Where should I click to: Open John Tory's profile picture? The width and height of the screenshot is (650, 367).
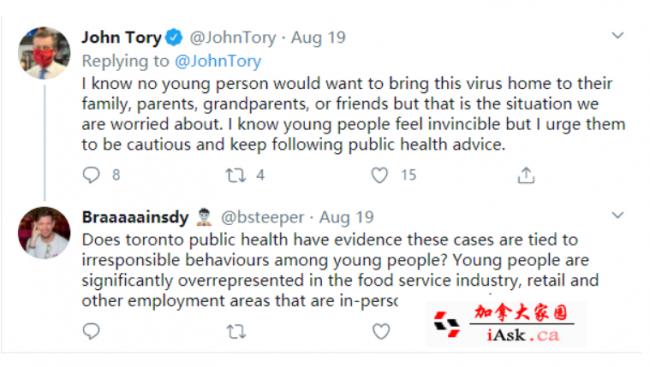click(44, 53)
